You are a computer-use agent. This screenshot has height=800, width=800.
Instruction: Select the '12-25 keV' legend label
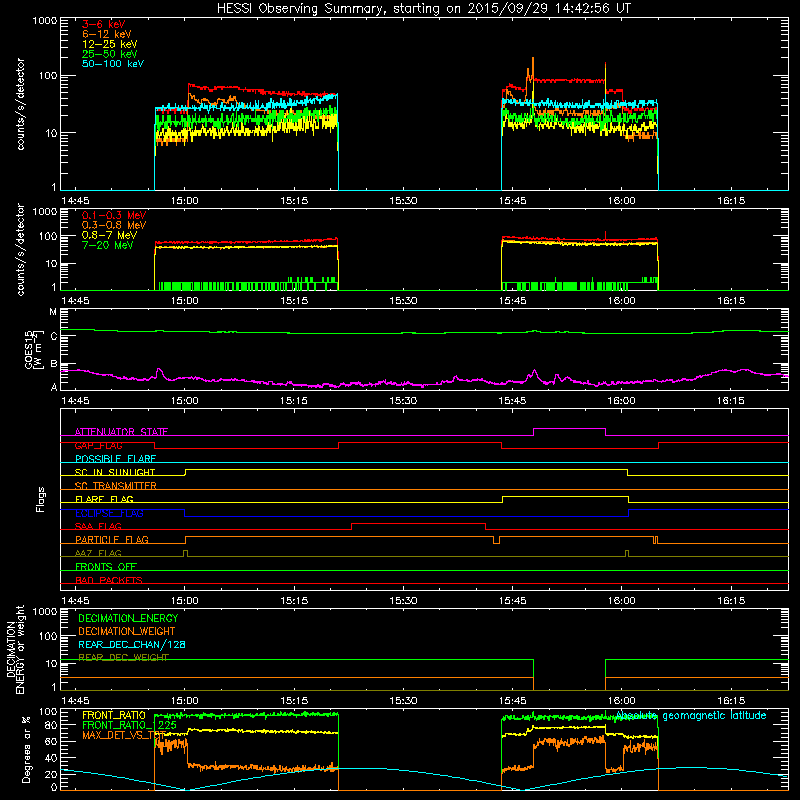click(110, 44)
